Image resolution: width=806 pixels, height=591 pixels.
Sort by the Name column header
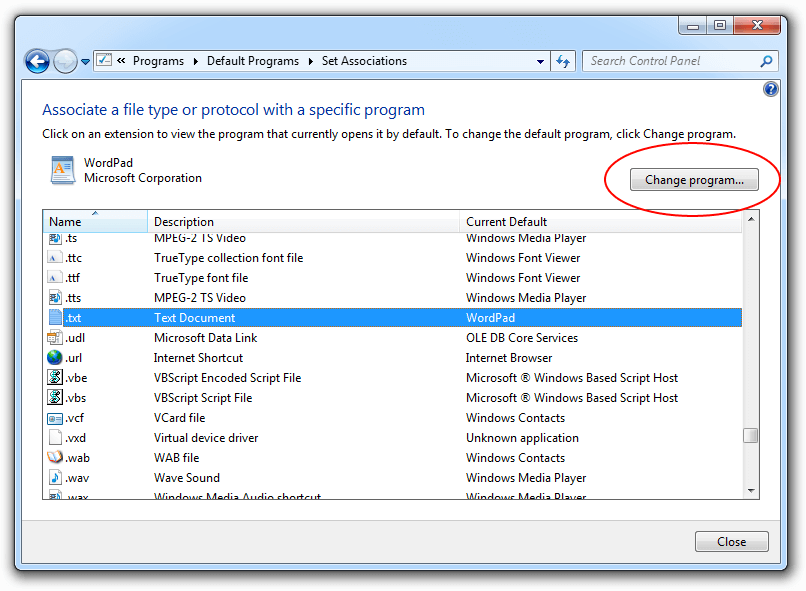95,221
